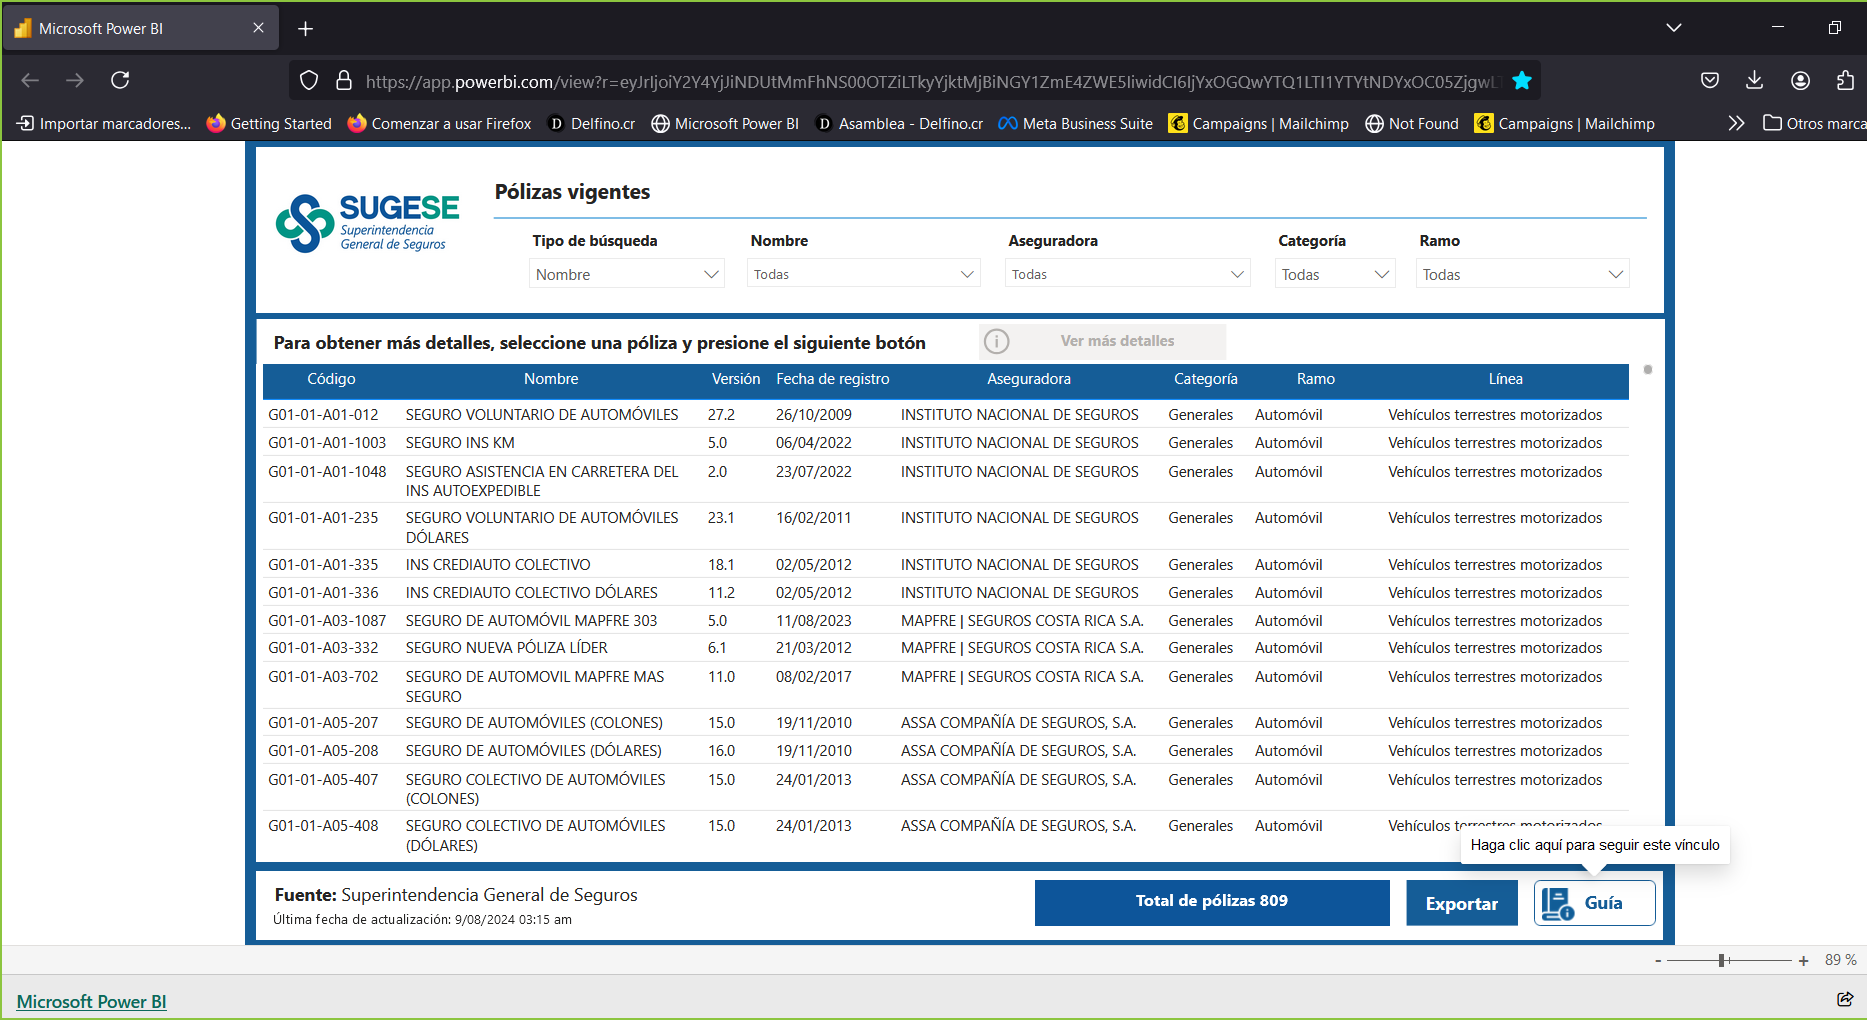This screenshot has height=1020, width=1867.
Task: Select the SEGURO INS KM policy row
Action: [460, 443]
